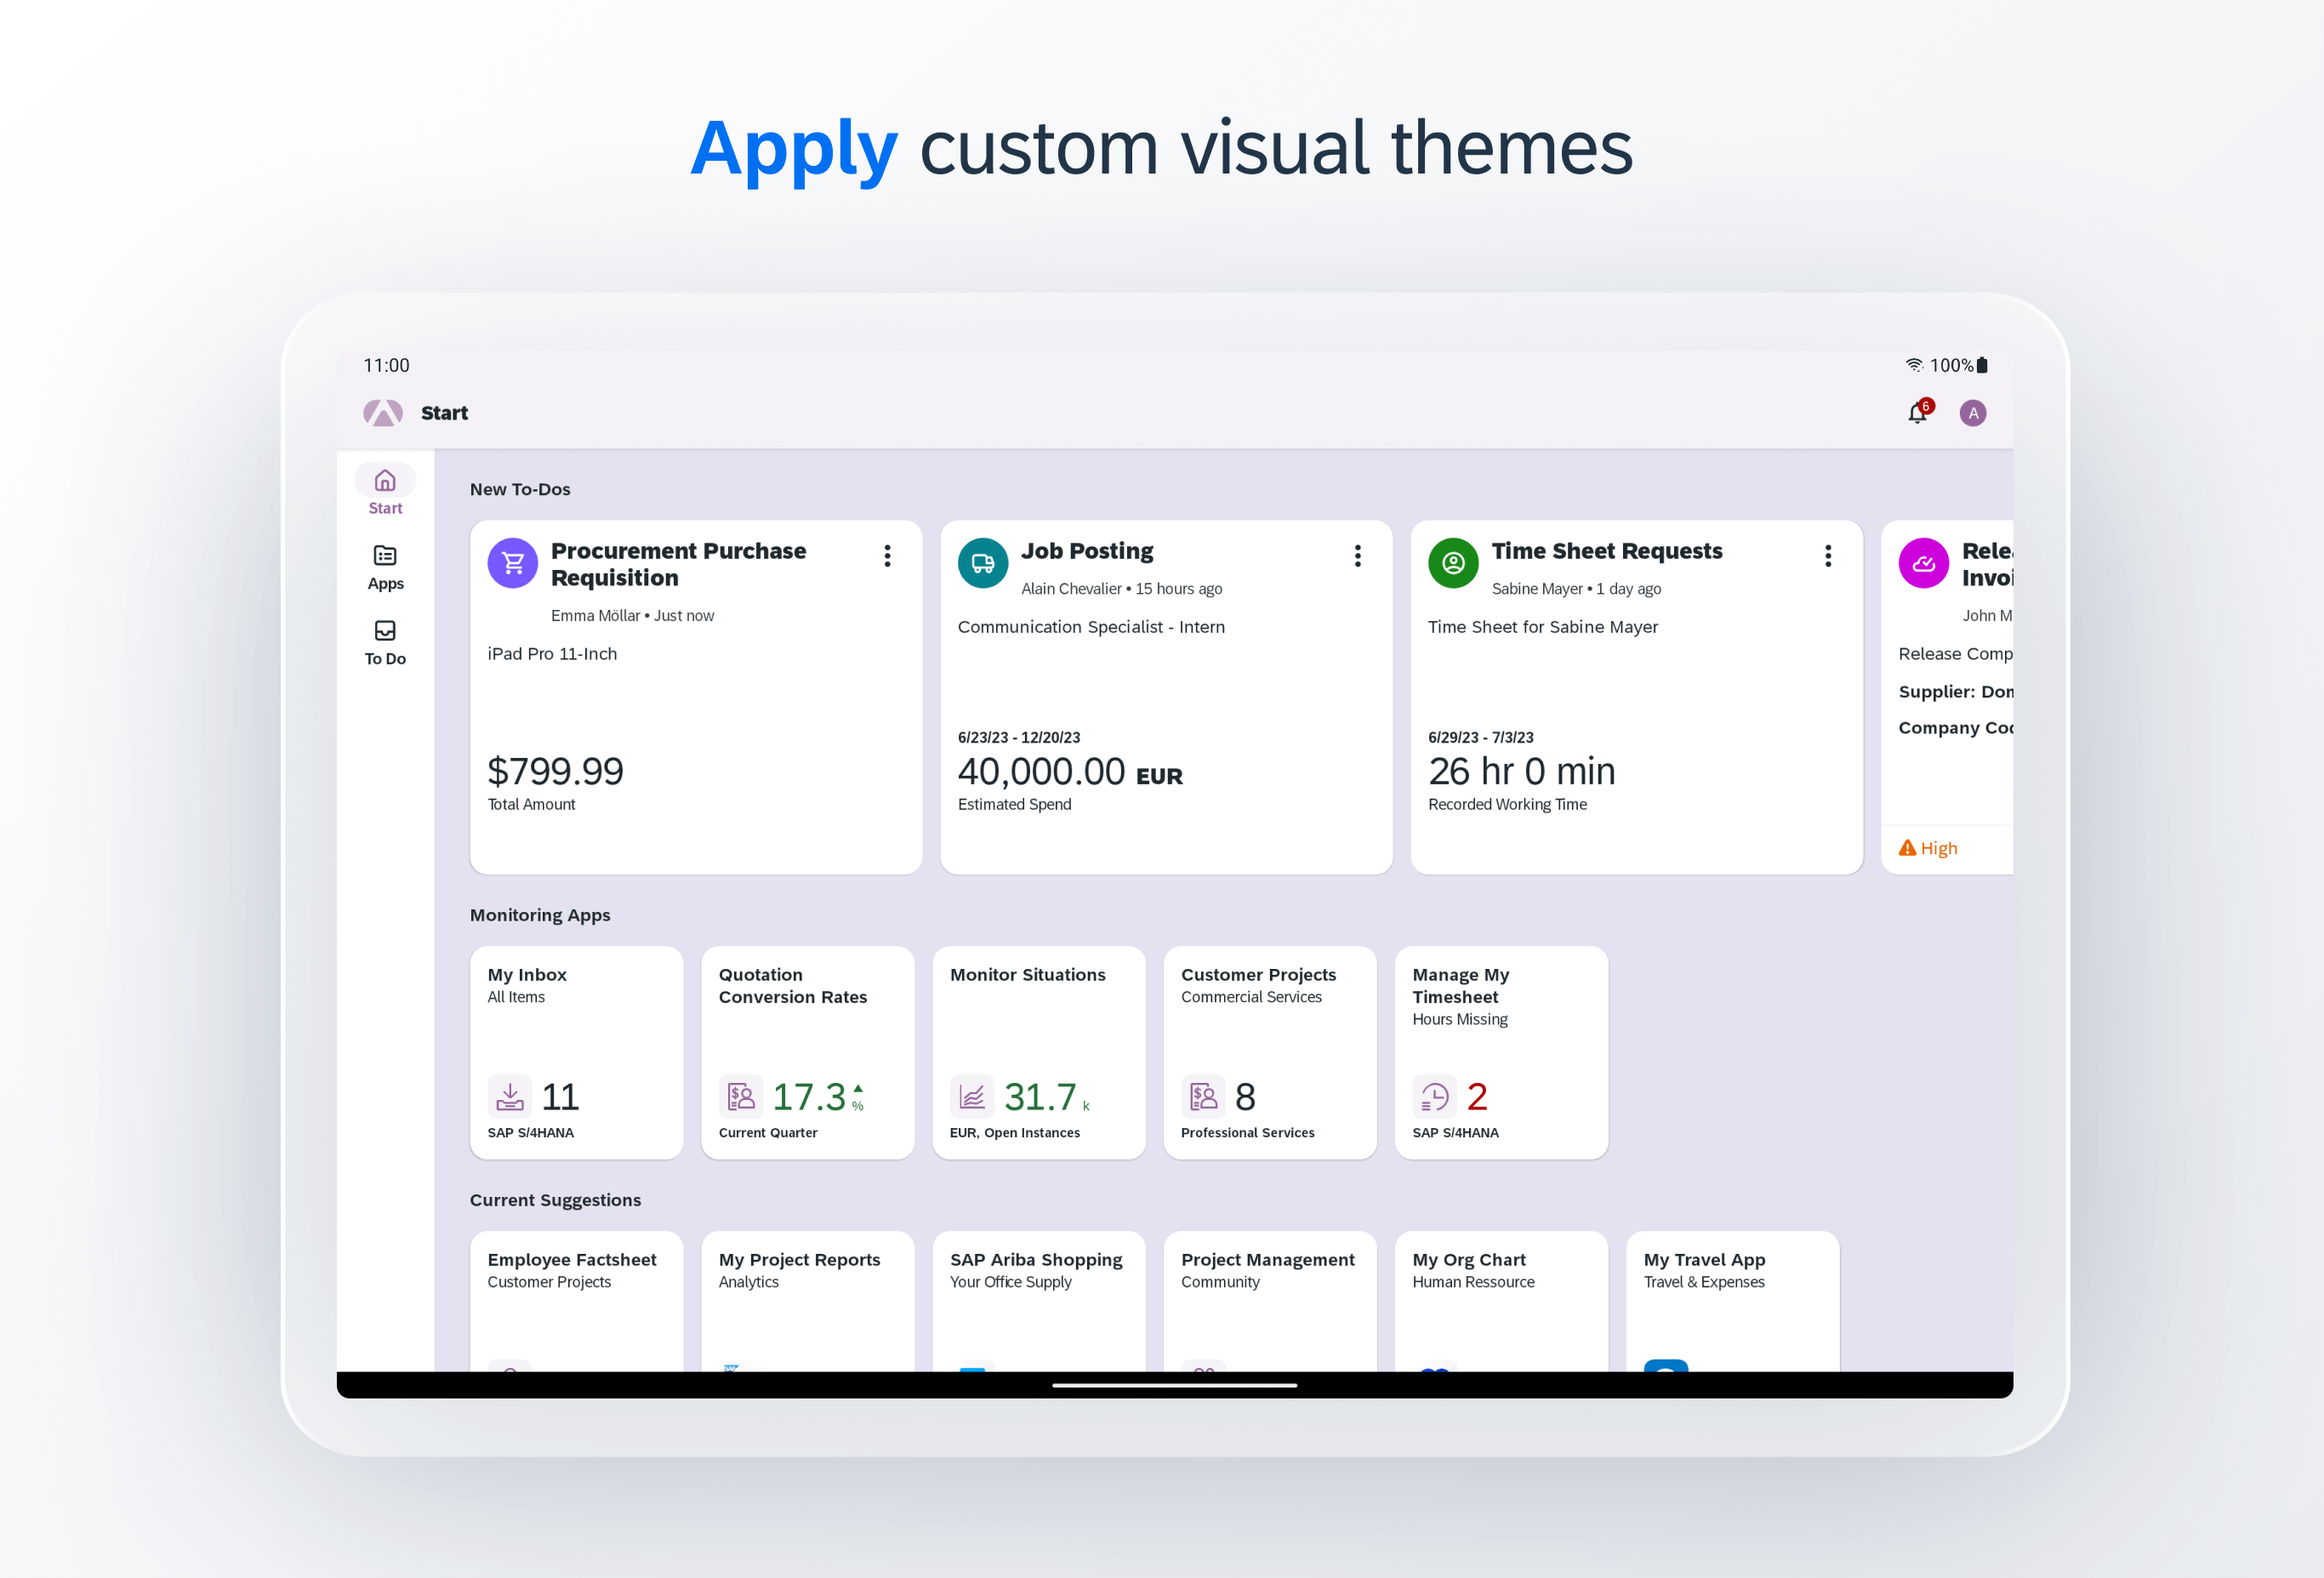Open the My Org Chart tile
2324x1578 pixels.
[1501, 1301]
